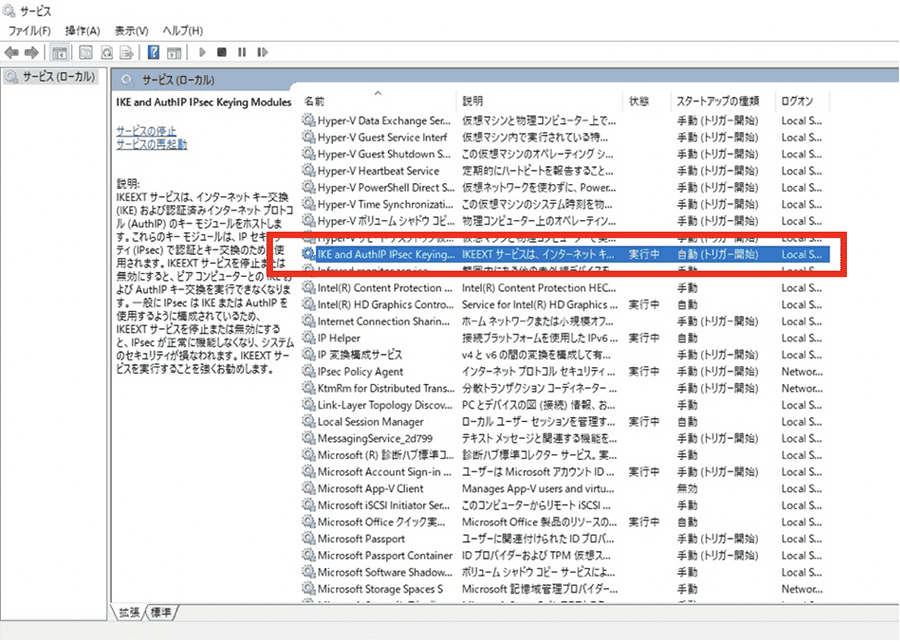This screenshot has height=642, width=900.
Task: Click gear icon of IPsec Policy Agent
Action: (x=309, y=371)
